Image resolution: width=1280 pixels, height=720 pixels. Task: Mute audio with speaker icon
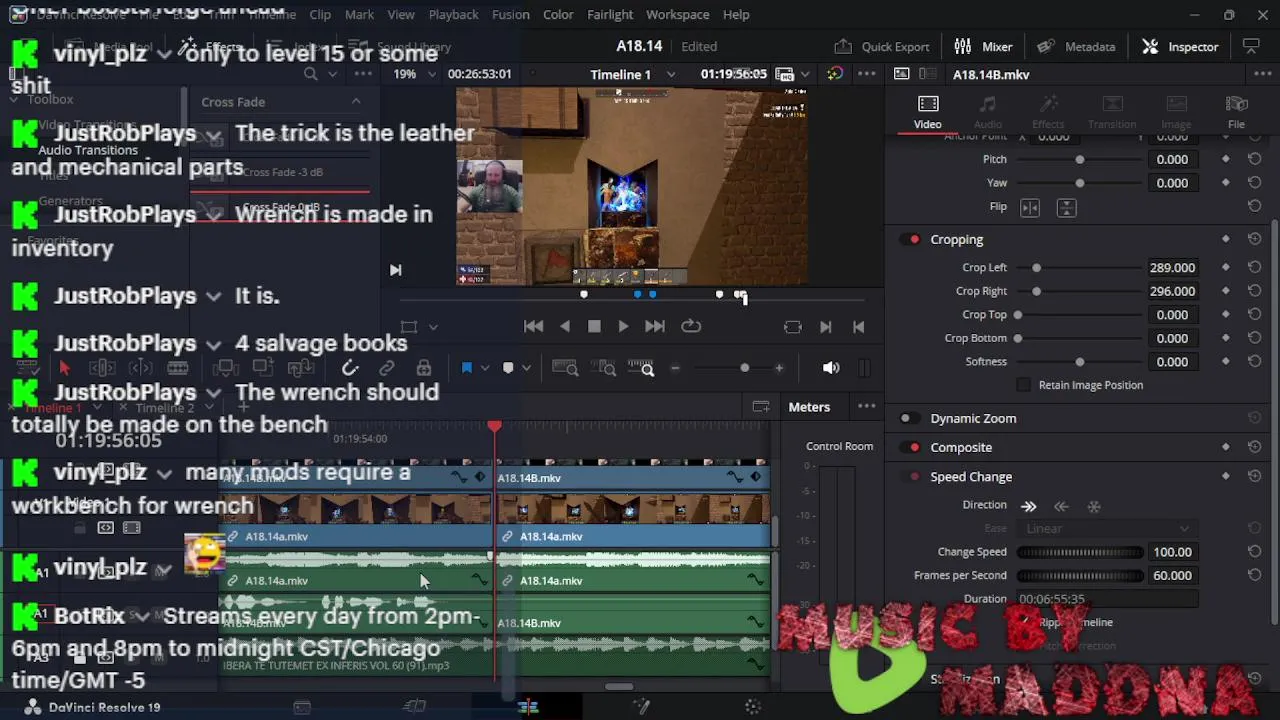[x=831, y=368]
